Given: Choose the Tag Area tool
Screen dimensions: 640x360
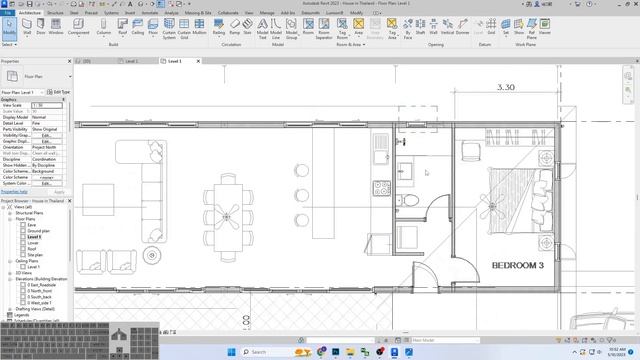Looking at the screenshot, I should [x=392, y=29].
